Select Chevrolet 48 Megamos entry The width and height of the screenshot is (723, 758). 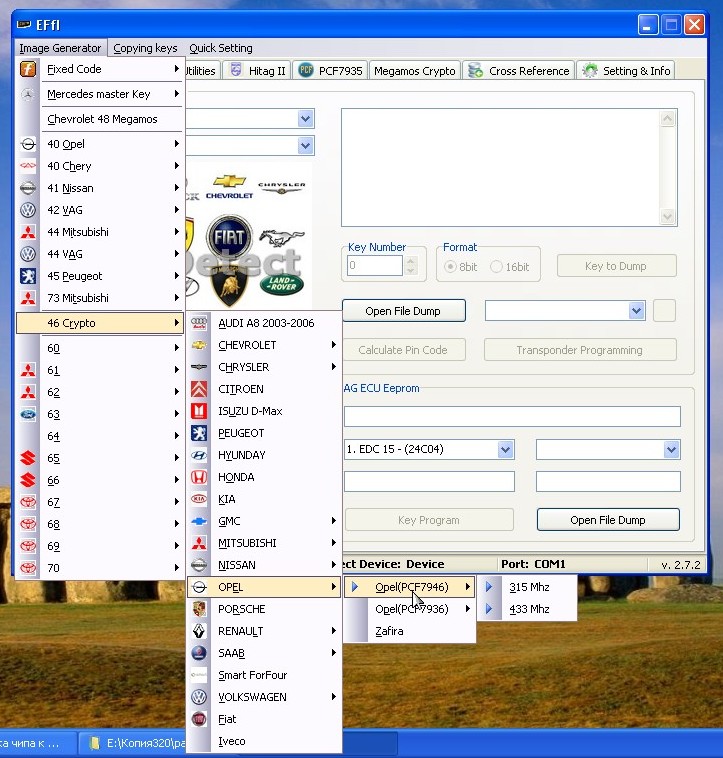pyautogui.click(x=100, y=119)
